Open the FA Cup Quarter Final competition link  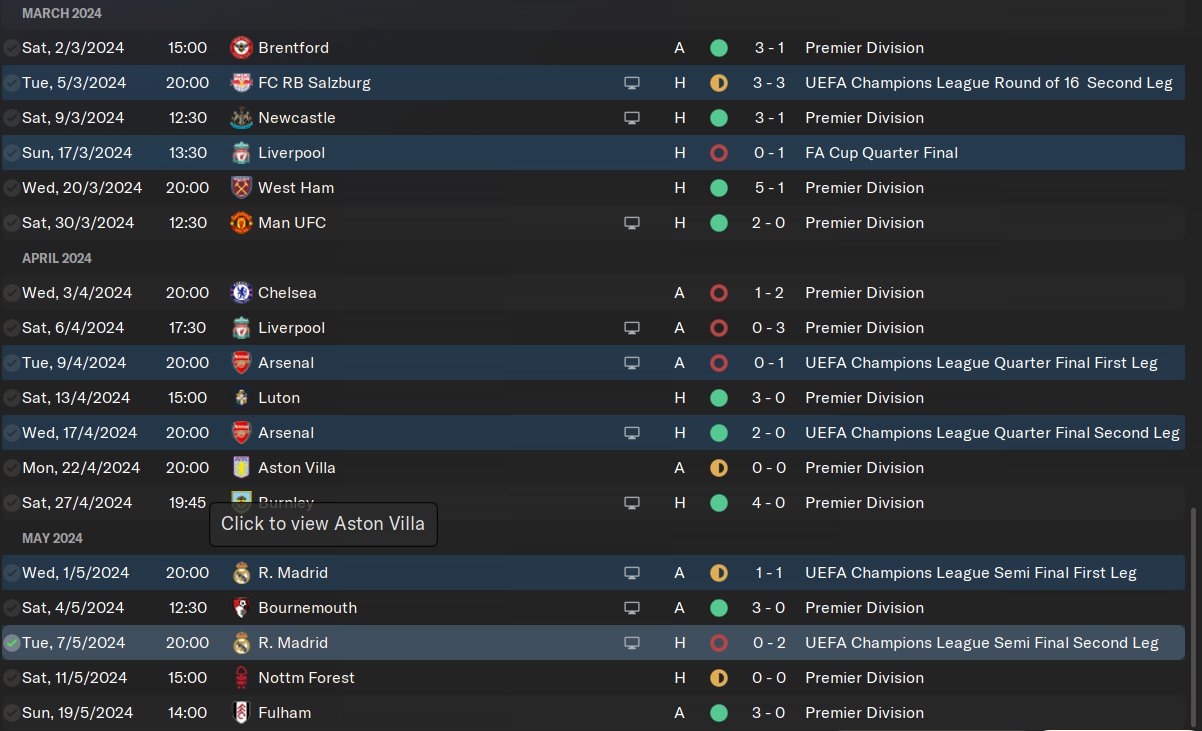[881, 153]
